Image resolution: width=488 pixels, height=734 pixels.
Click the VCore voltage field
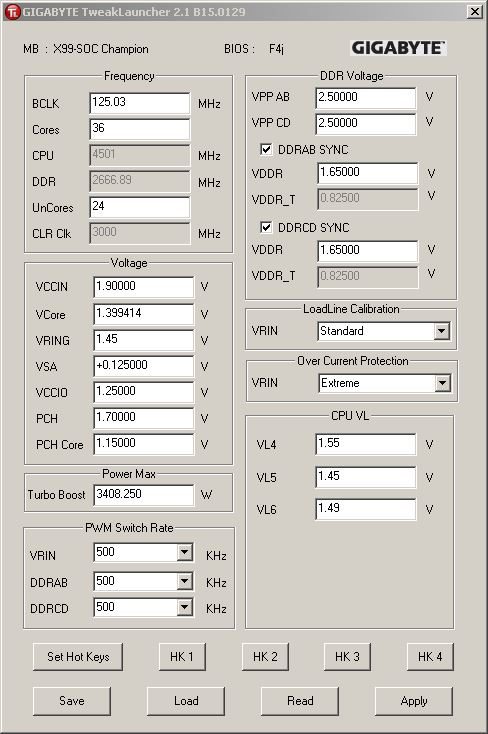pos(143,314)
